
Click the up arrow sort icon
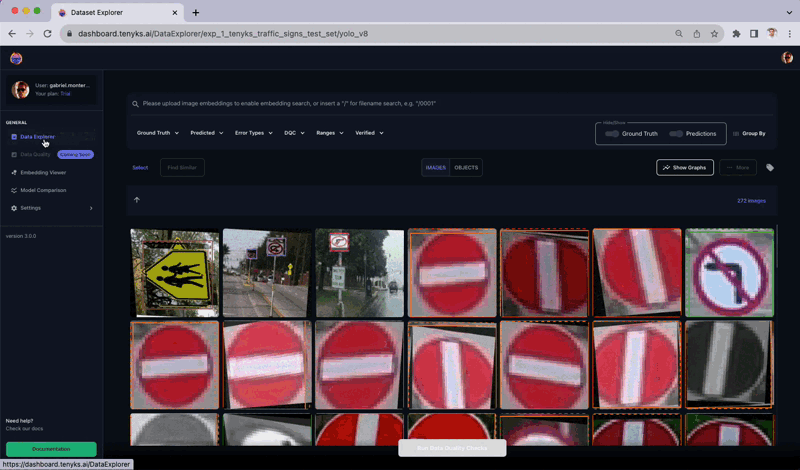click(x=137, y=200)
